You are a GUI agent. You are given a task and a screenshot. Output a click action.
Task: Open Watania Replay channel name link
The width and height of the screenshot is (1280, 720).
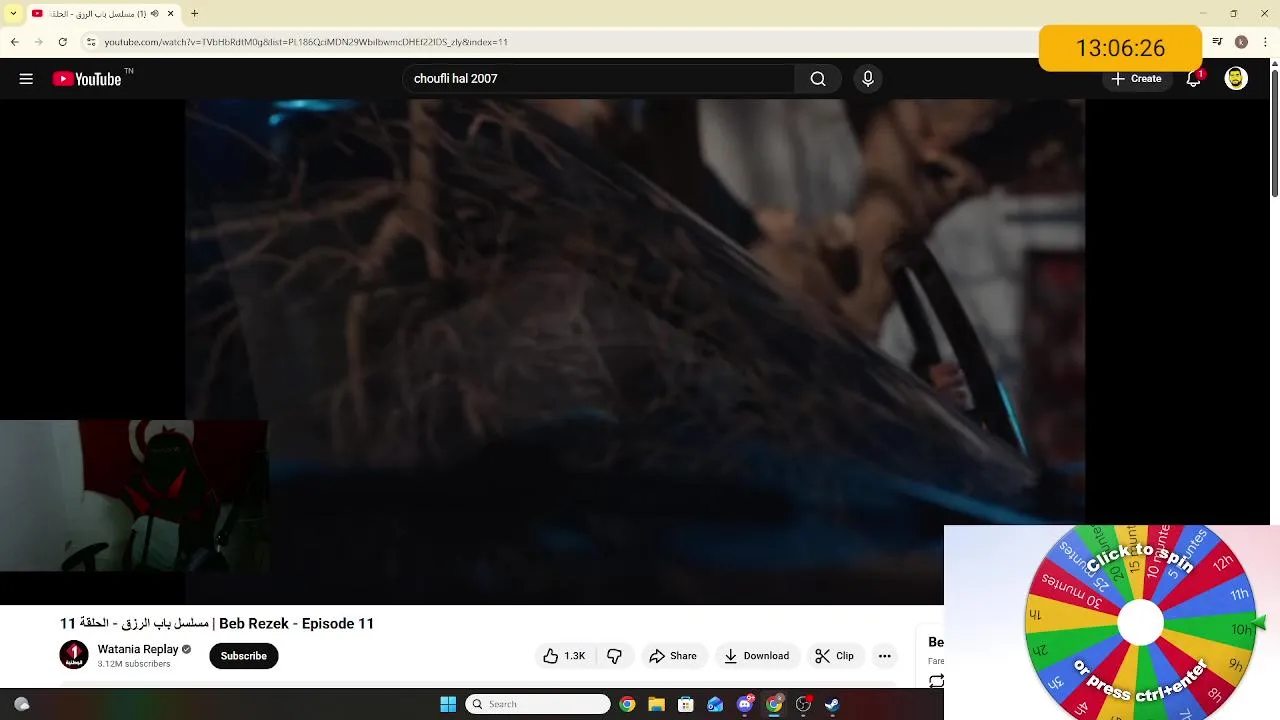pos(137,649)
